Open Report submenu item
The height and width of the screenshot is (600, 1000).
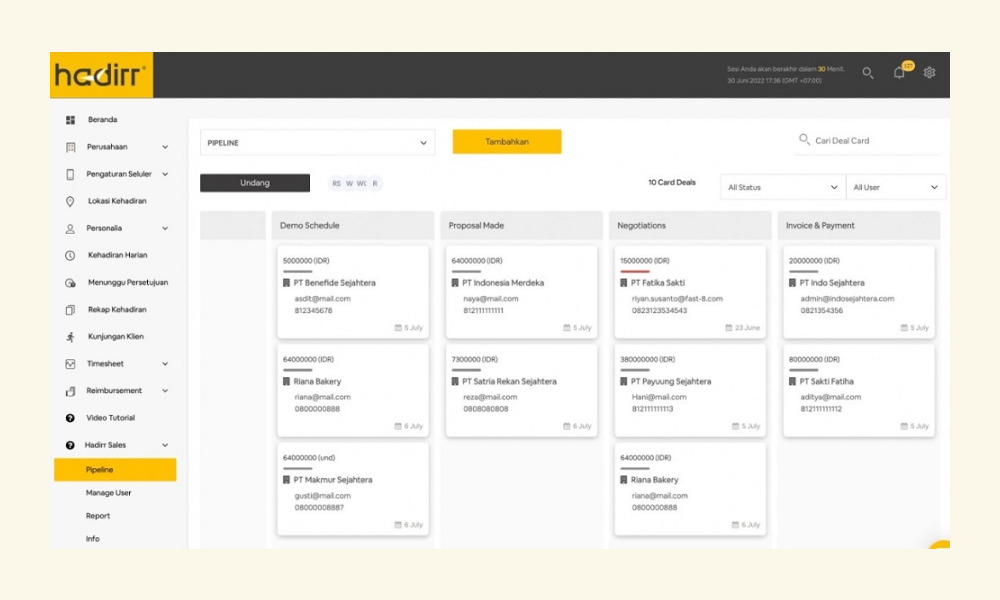pos(98,516)
